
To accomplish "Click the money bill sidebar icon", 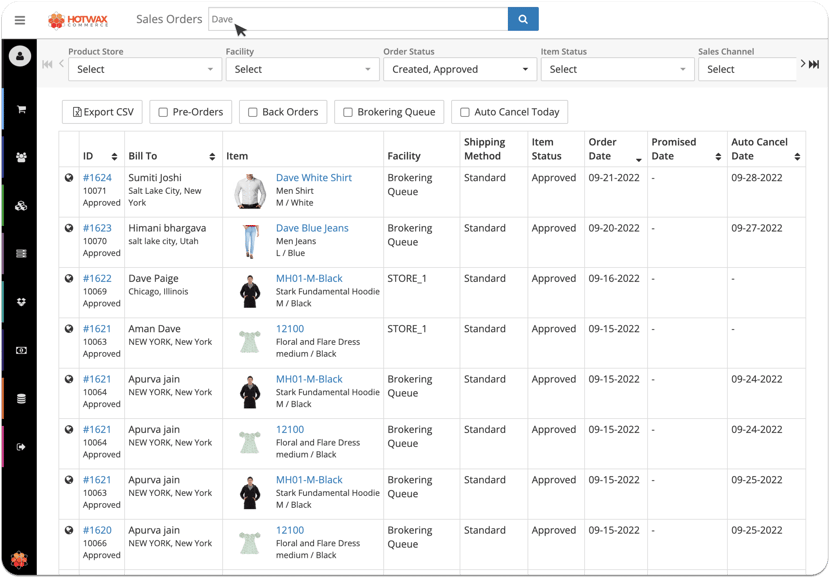I will (x=21, y=351).
